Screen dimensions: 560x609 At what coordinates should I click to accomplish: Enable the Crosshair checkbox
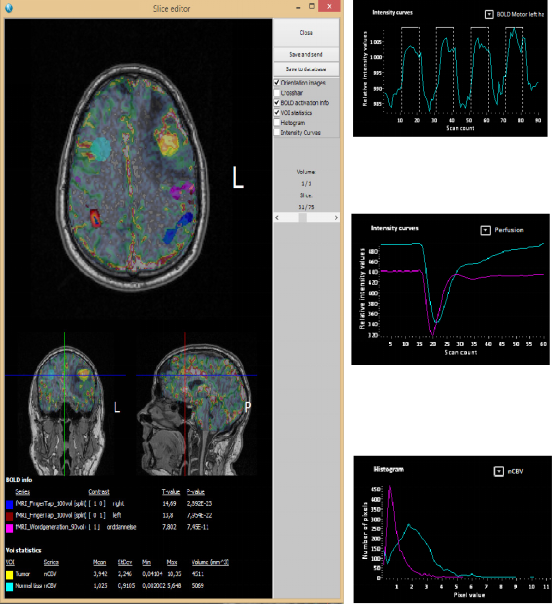(277, 93)
